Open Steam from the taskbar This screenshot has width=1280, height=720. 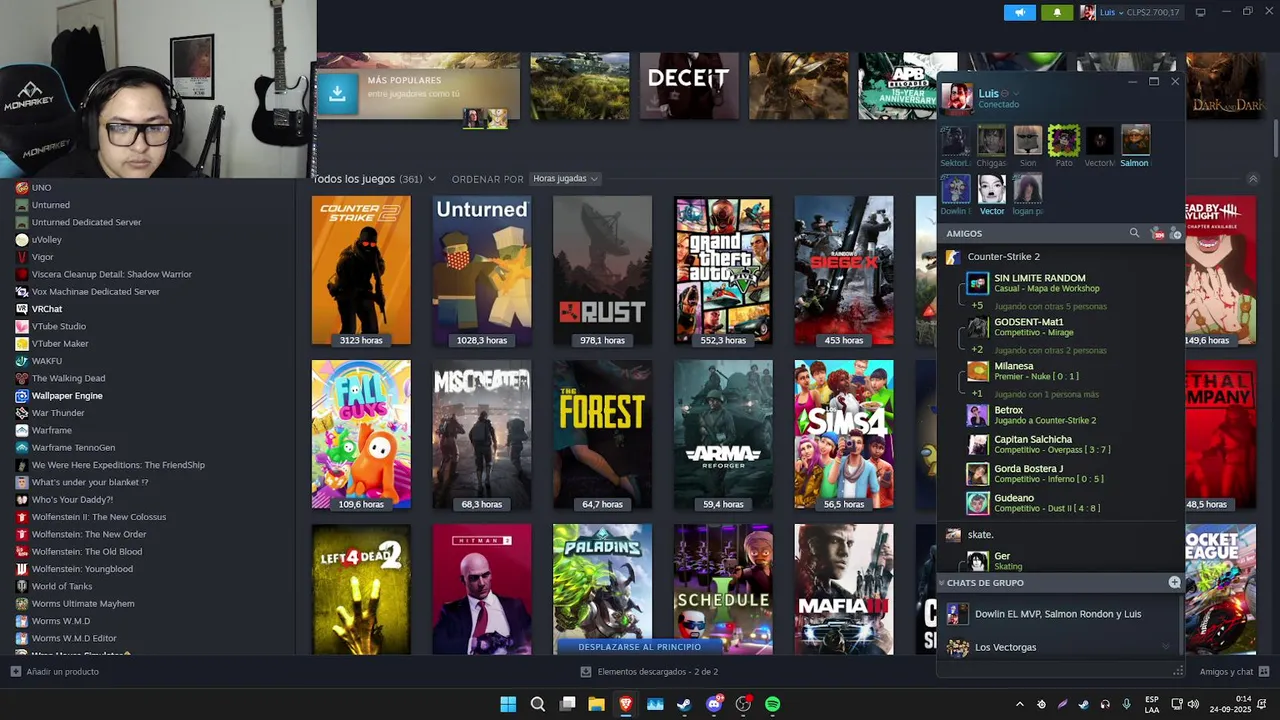coord(684,704)
